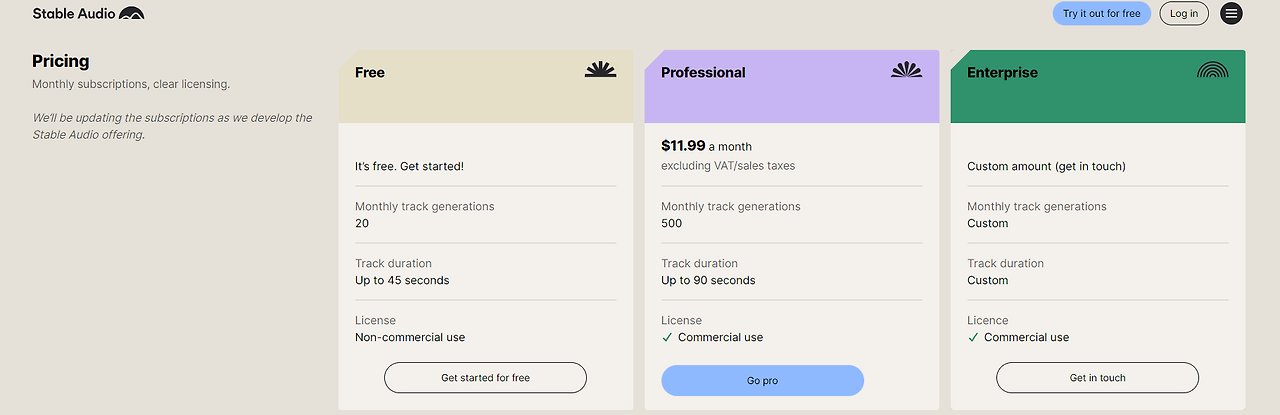Open the hamburger menu icon

click(x=1231, y=14)
